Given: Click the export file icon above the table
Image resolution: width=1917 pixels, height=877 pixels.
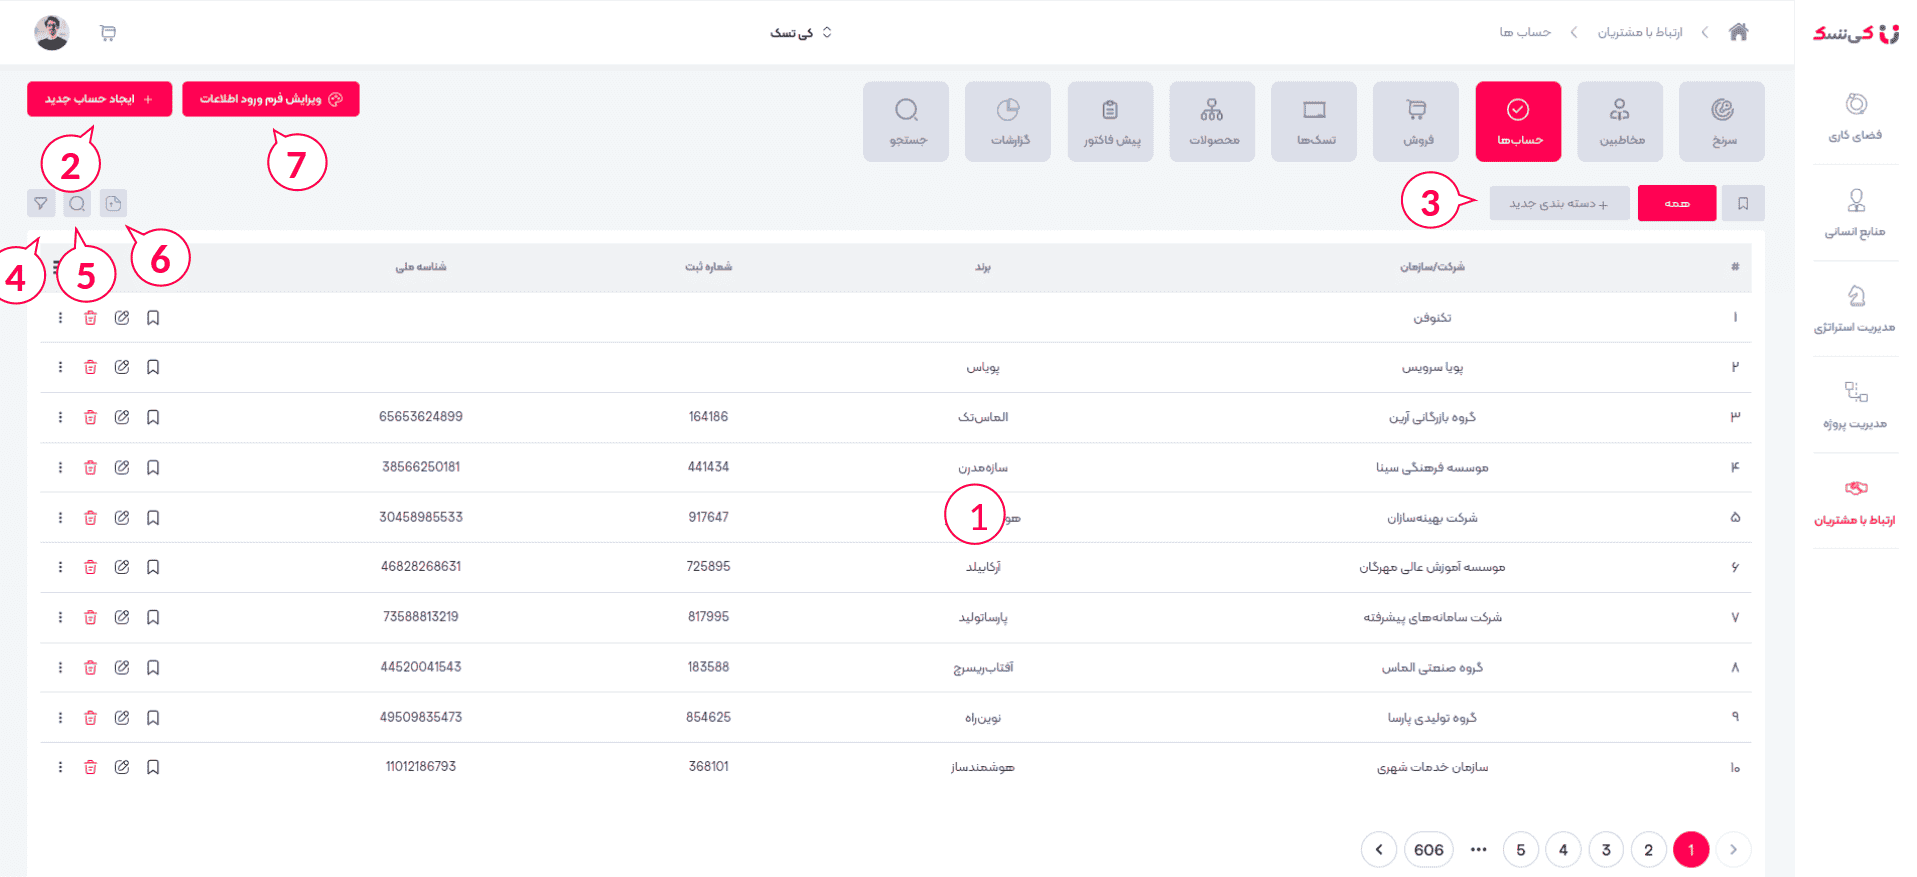Looking at the screenshot, I should pyautogui.click(x=113, y=204).
